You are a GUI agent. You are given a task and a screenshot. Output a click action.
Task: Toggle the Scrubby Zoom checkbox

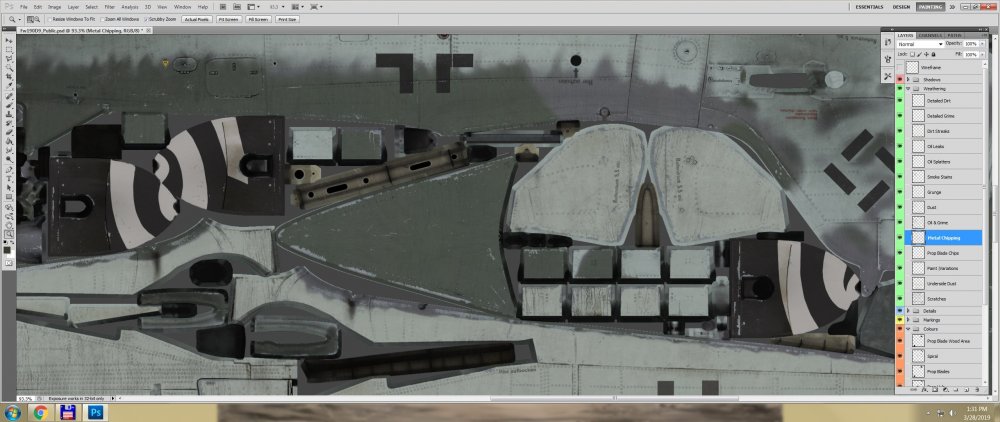coord(146,19)
